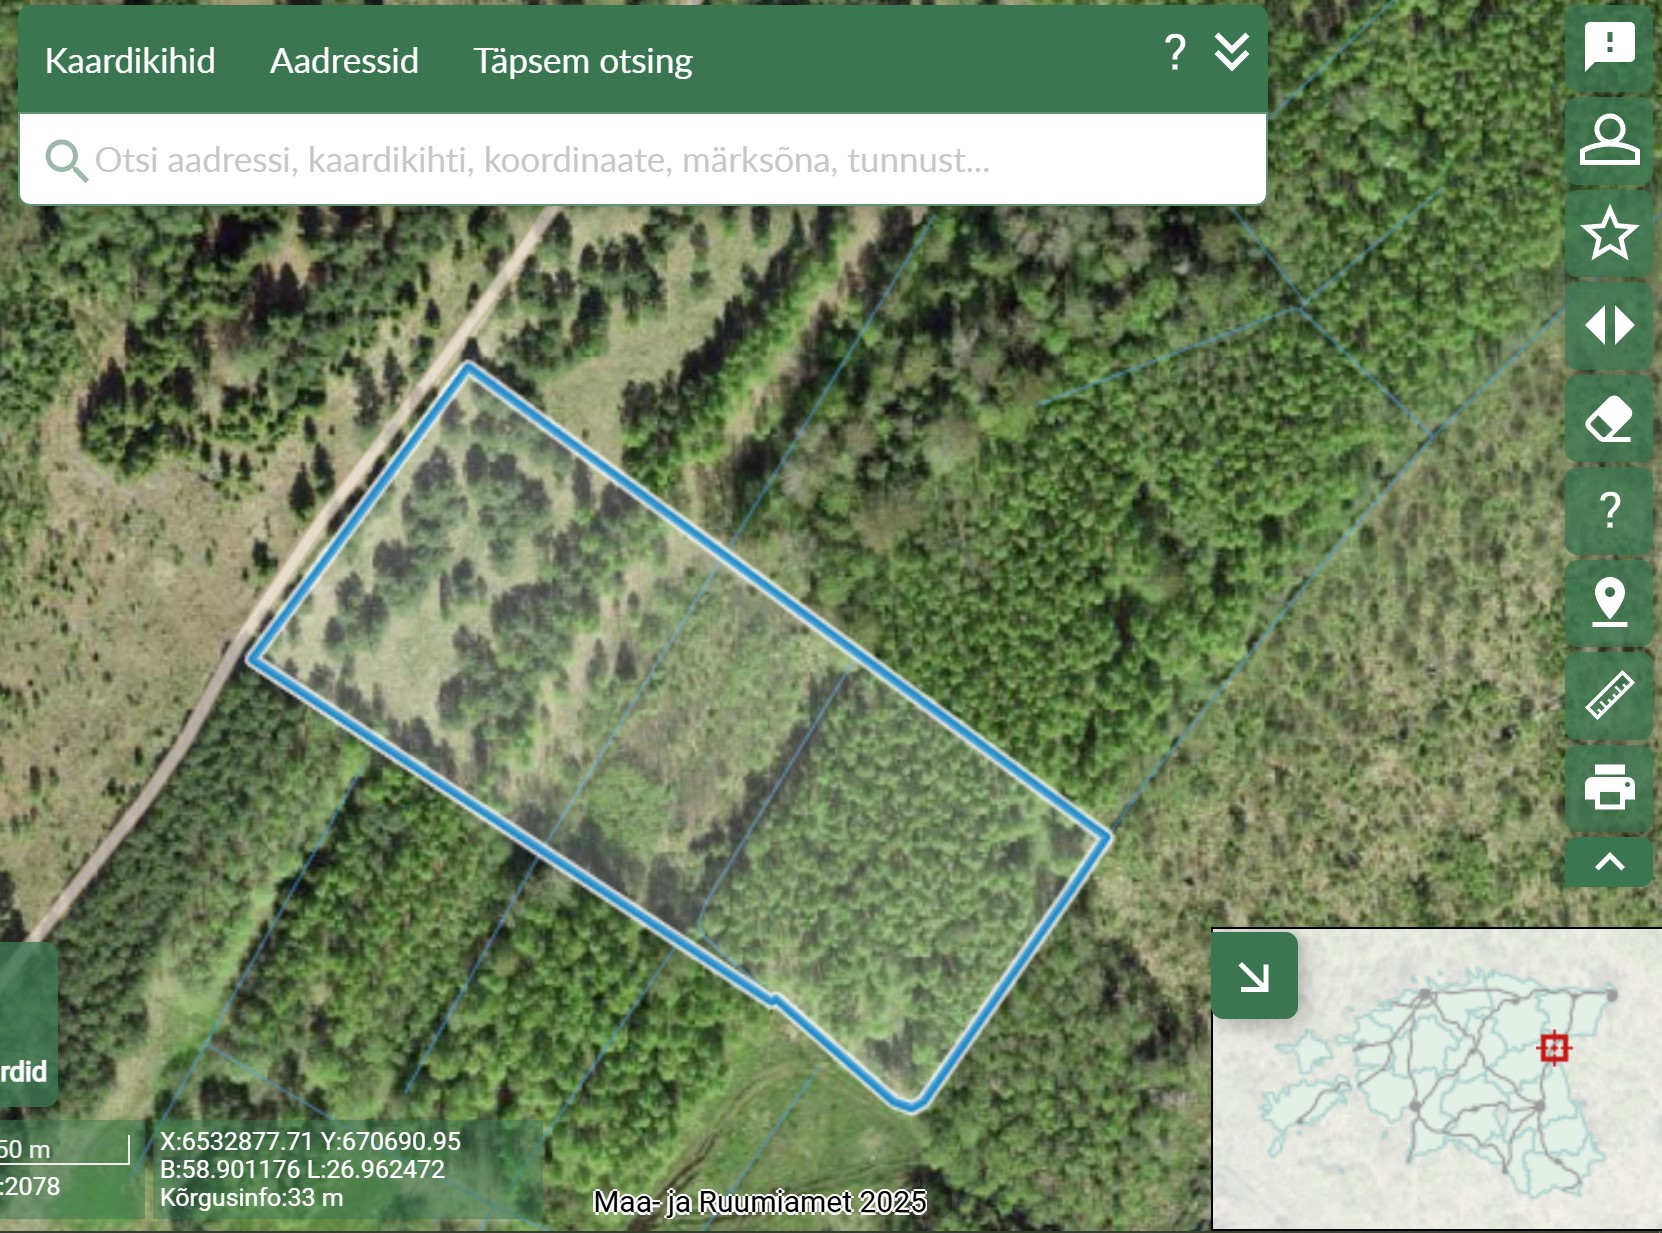Switch to the Aadressid tab
The width and height of the screenshot is (1662, 1233).
pyautogui.click(x=344, y=61)
